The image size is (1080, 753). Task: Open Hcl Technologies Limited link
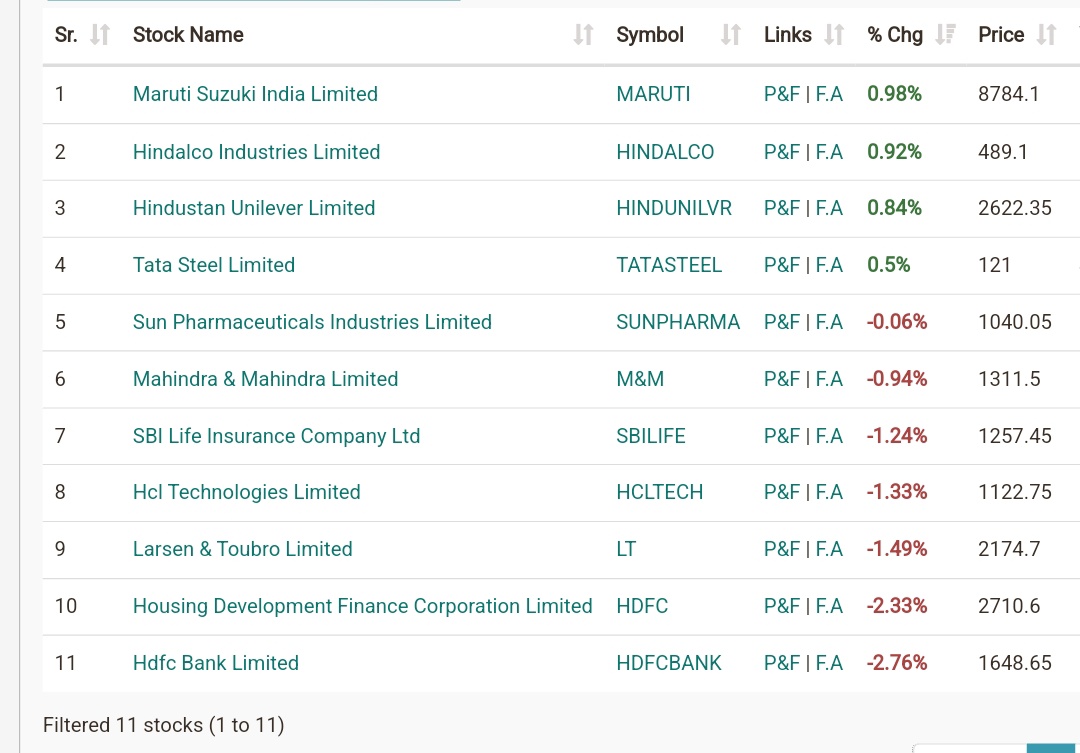[x=247, y=492]
